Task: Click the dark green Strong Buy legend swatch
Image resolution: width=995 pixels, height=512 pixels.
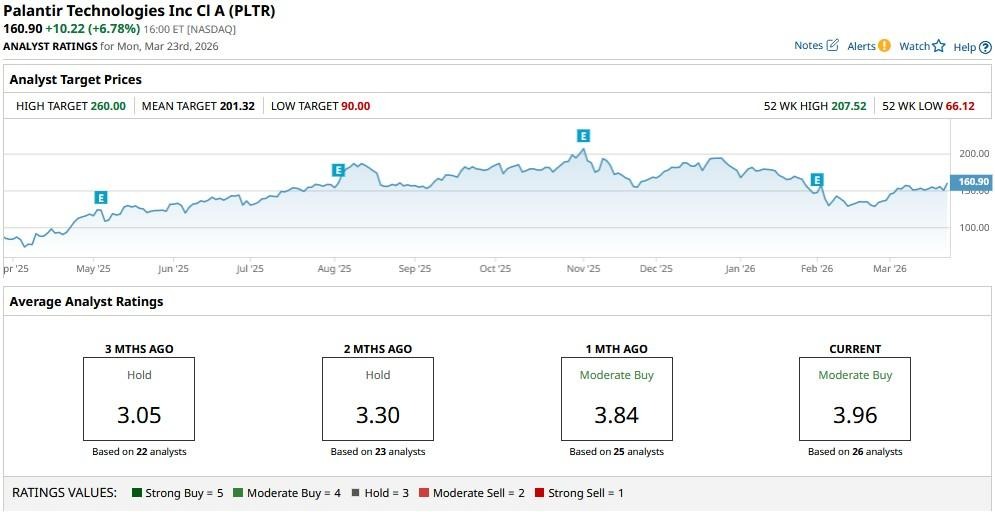Action: [x=136, y=492]
